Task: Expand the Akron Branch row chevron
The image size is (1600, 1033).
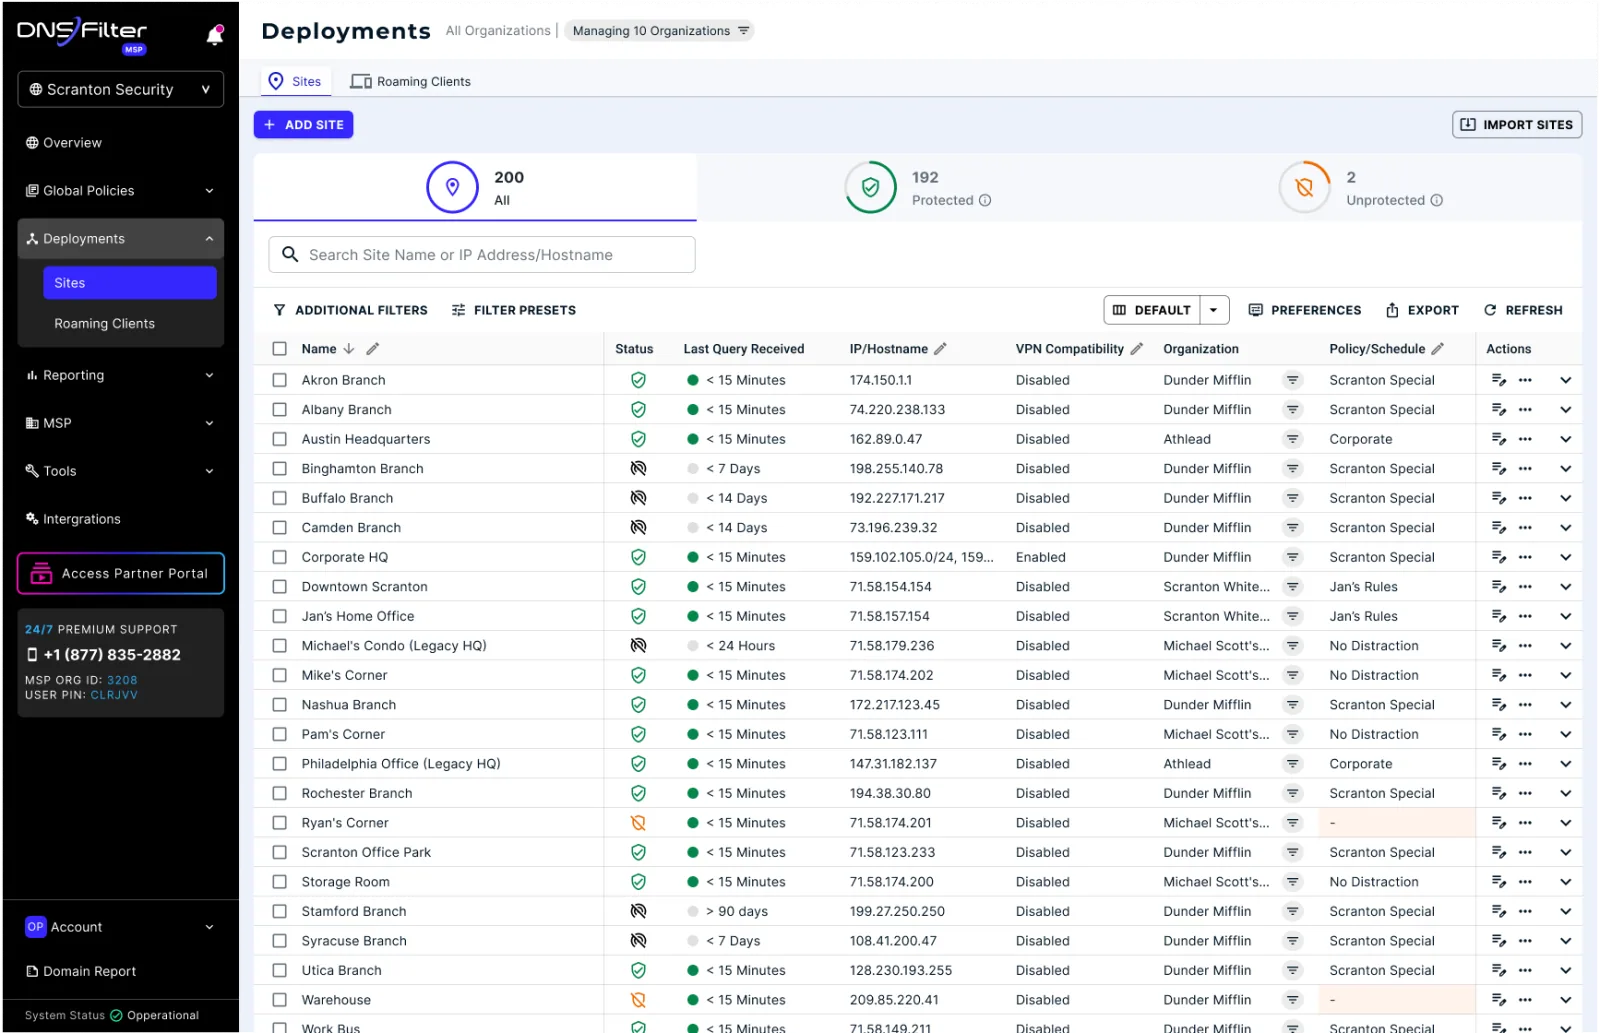Action: point(1566,380)
